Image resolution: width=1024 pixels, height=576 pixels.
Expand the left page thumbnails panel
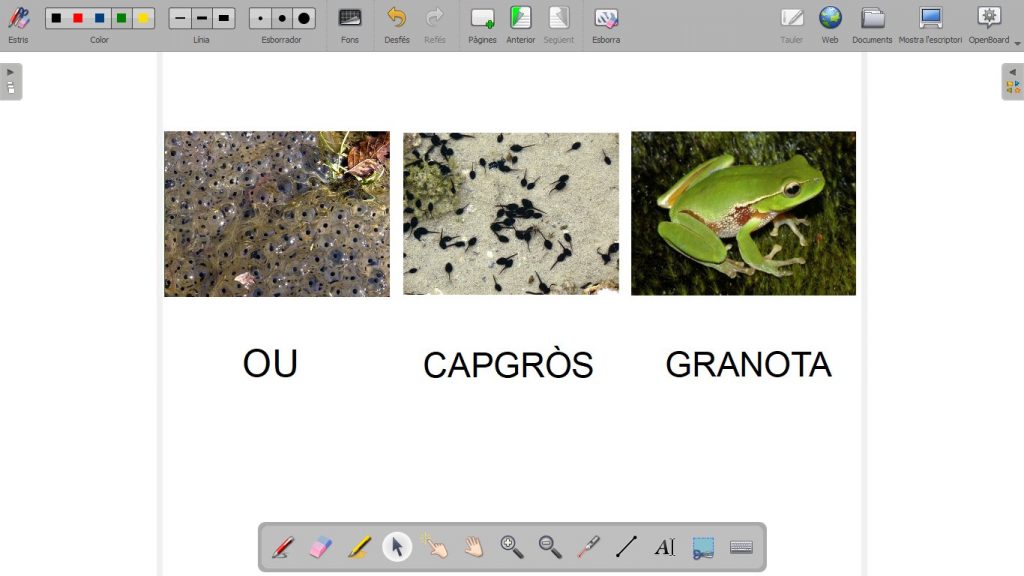pyautogui.click(x=10, y=80)
